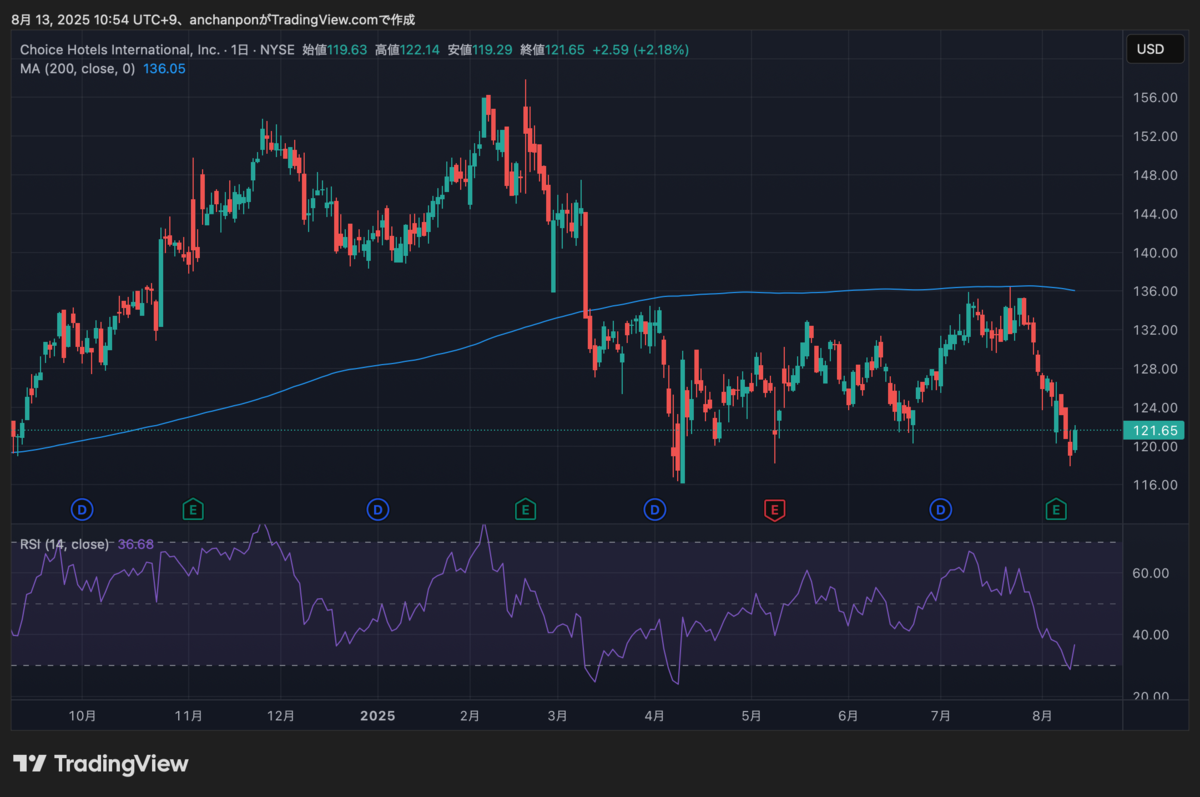Image resolution: width=1200 pixels, height=797 pixels.
Task: Click the 20.00 RSI axis label
Action: (1150, 697)
